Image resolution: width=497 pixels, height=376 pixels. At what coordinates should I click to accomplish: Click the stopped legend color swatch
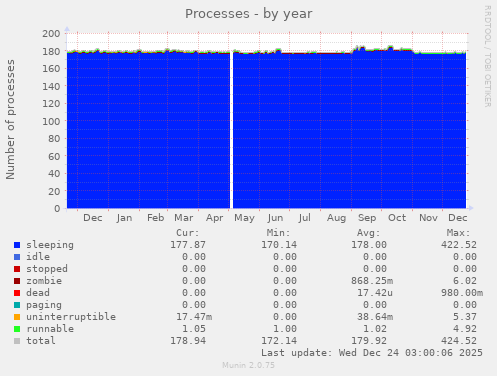[x=17, y=269]
